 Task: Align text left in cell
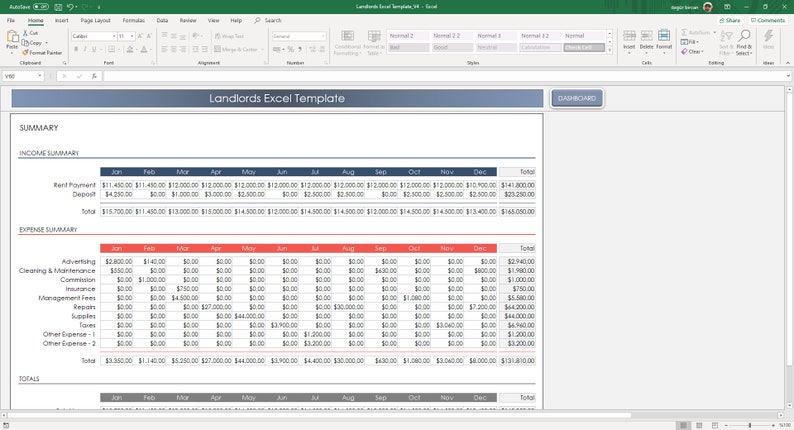(x=164, y=49)
